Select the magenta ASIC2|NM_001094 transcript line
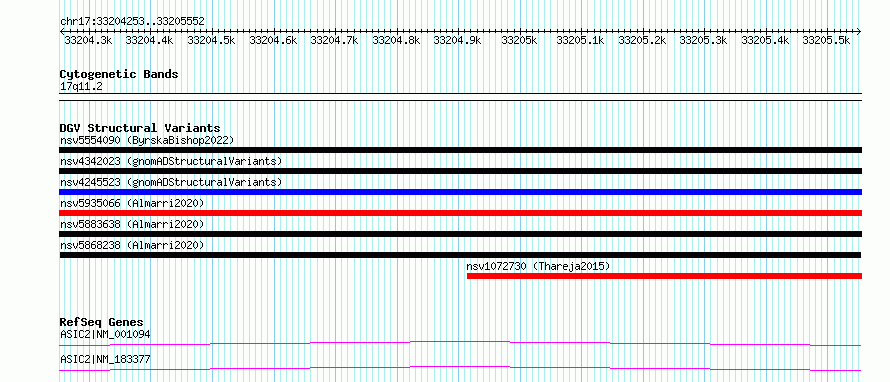The height and width of the screenshot is (382, 890). pyautogui.click(x=460, y=343)
